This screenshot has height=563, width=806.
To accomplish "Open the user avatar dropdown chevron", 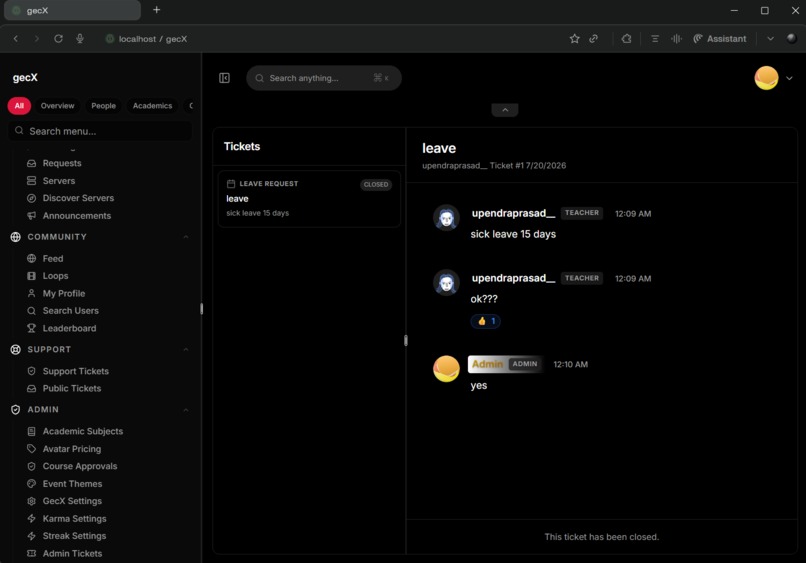I will 789,78.
